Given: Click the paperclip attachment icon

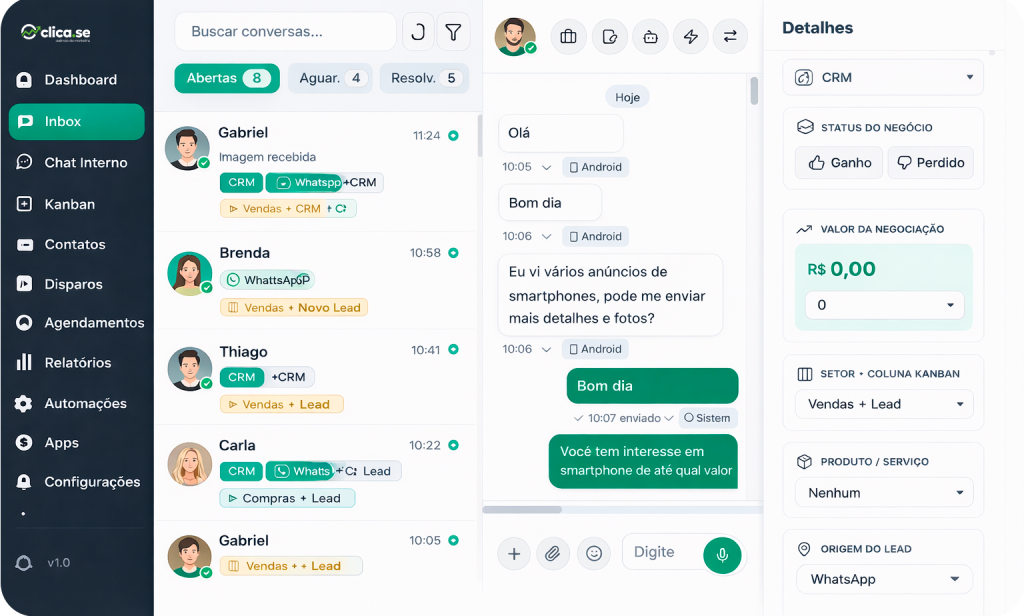Looking at the screenshot, I should coord(552,553).
